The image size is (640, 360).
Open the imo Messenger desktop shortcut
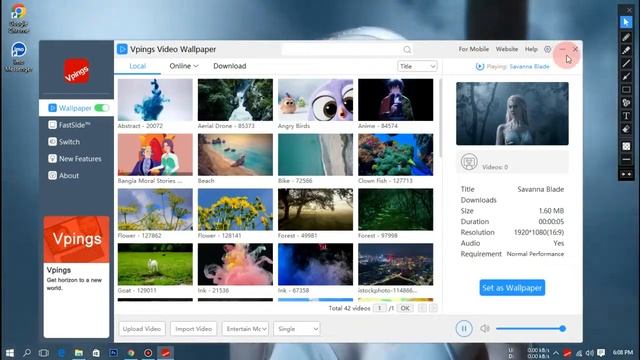pyautogui.click(x=18, y=56)
